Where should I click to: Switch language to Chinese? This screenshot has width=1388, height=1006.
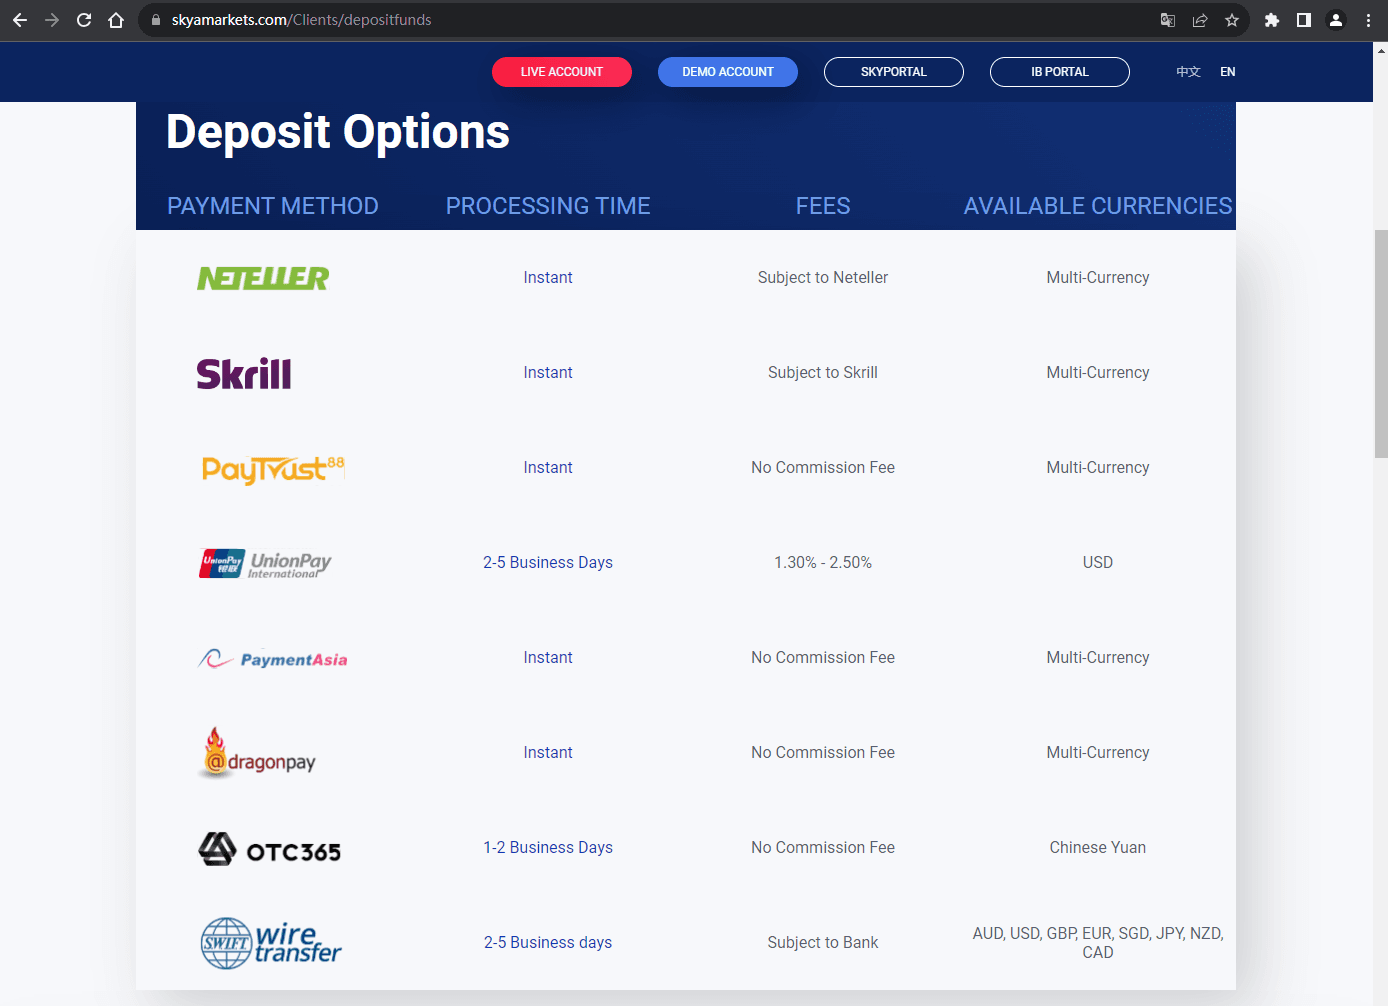[1188, 72]
